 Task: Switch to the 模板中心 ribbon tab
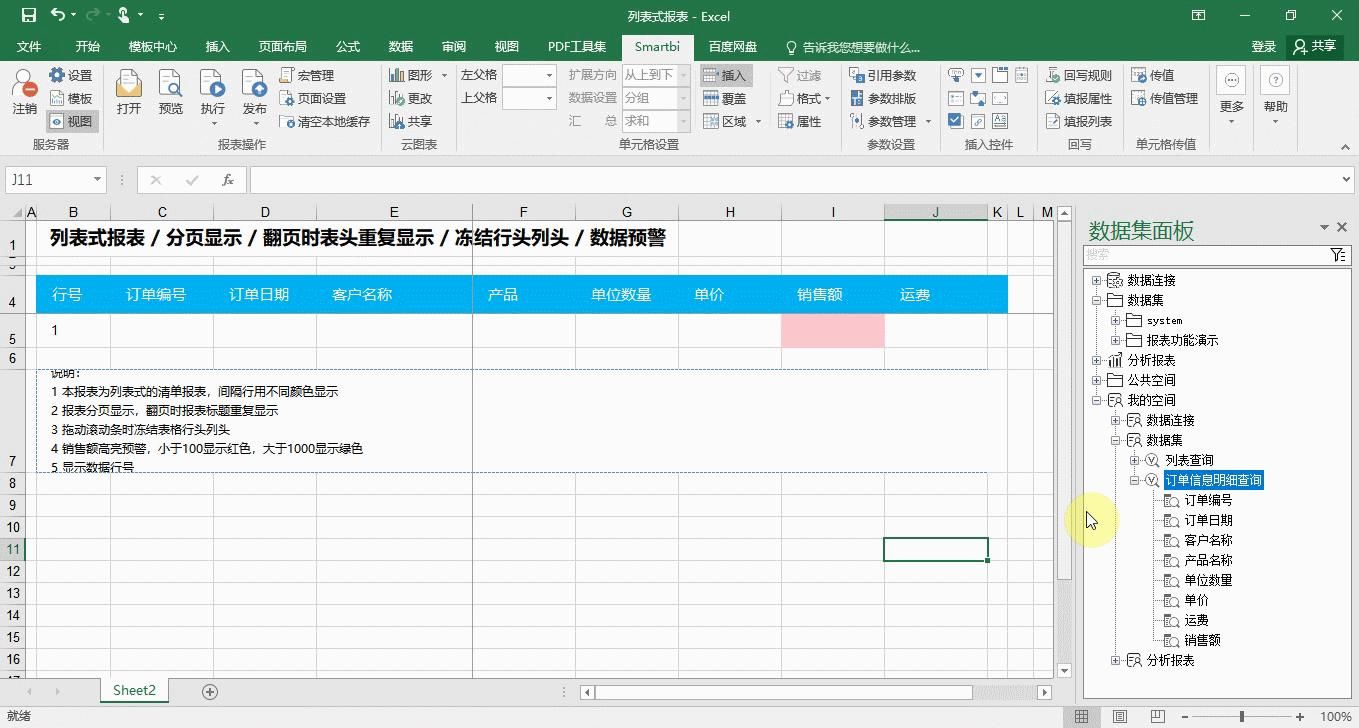[x=153, y=47]
